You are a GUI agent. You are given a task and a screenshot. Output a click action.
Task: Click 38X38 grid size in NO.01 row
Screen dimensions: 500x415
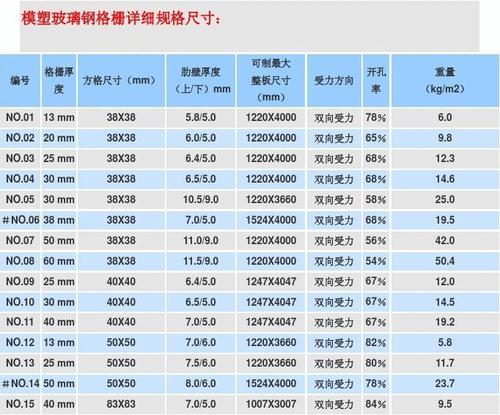121,117
